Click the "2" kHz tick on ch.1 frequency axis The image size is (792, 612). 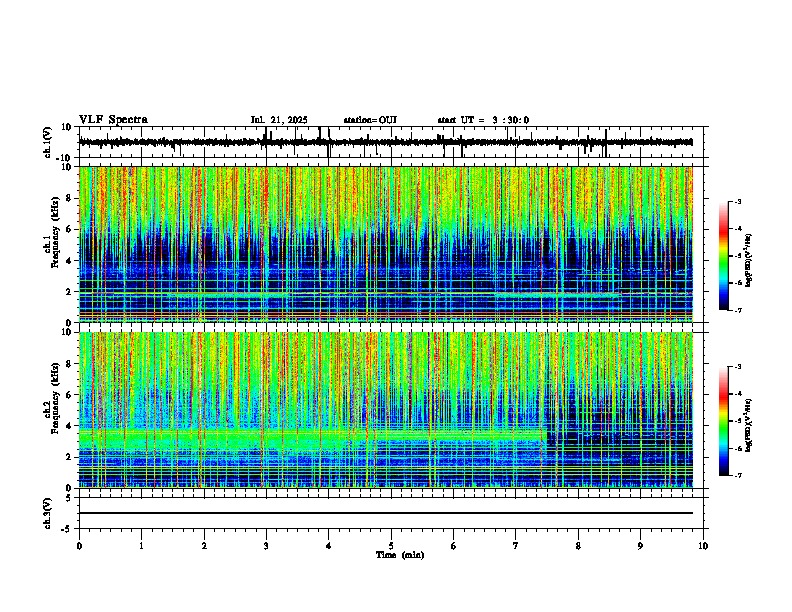[70, 291]
